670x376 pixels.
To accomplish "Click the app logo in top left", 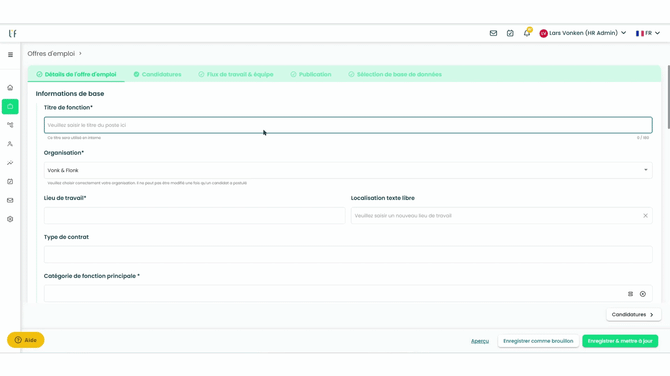I will (x=12, y=33).
